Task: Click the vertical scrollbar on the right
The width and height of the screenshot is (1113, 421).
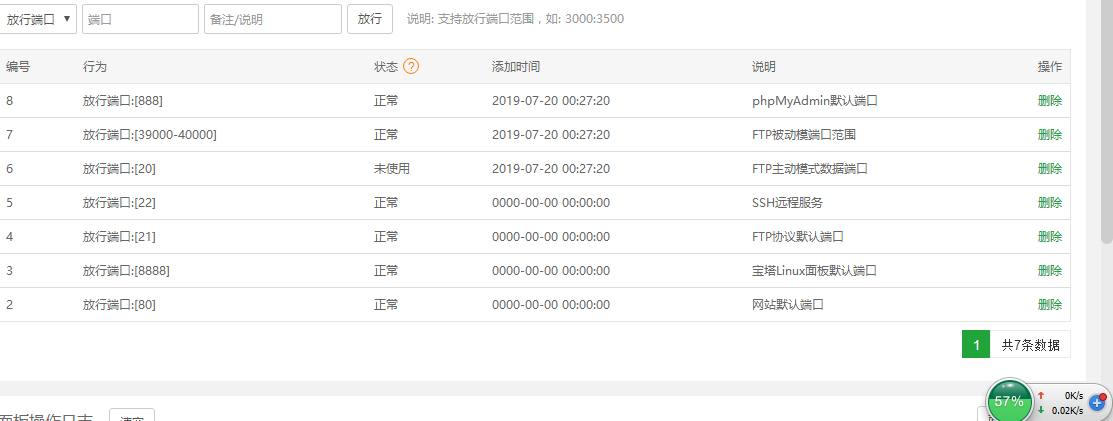Action: coord(1106,120)
